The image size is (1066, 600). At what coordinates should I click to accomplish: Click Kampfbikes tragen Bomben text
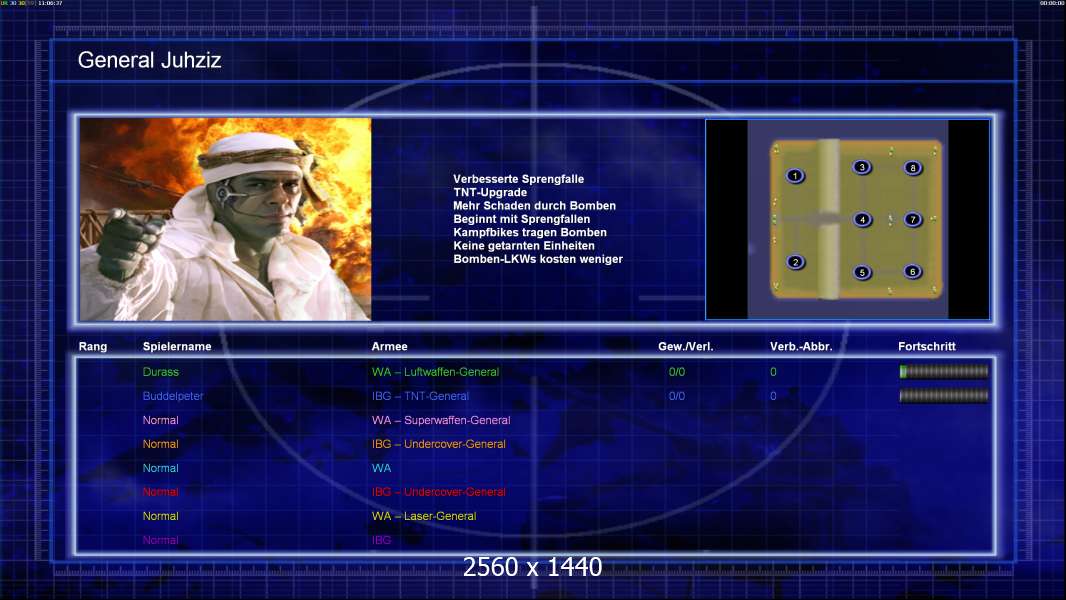(x=530, y=232)
